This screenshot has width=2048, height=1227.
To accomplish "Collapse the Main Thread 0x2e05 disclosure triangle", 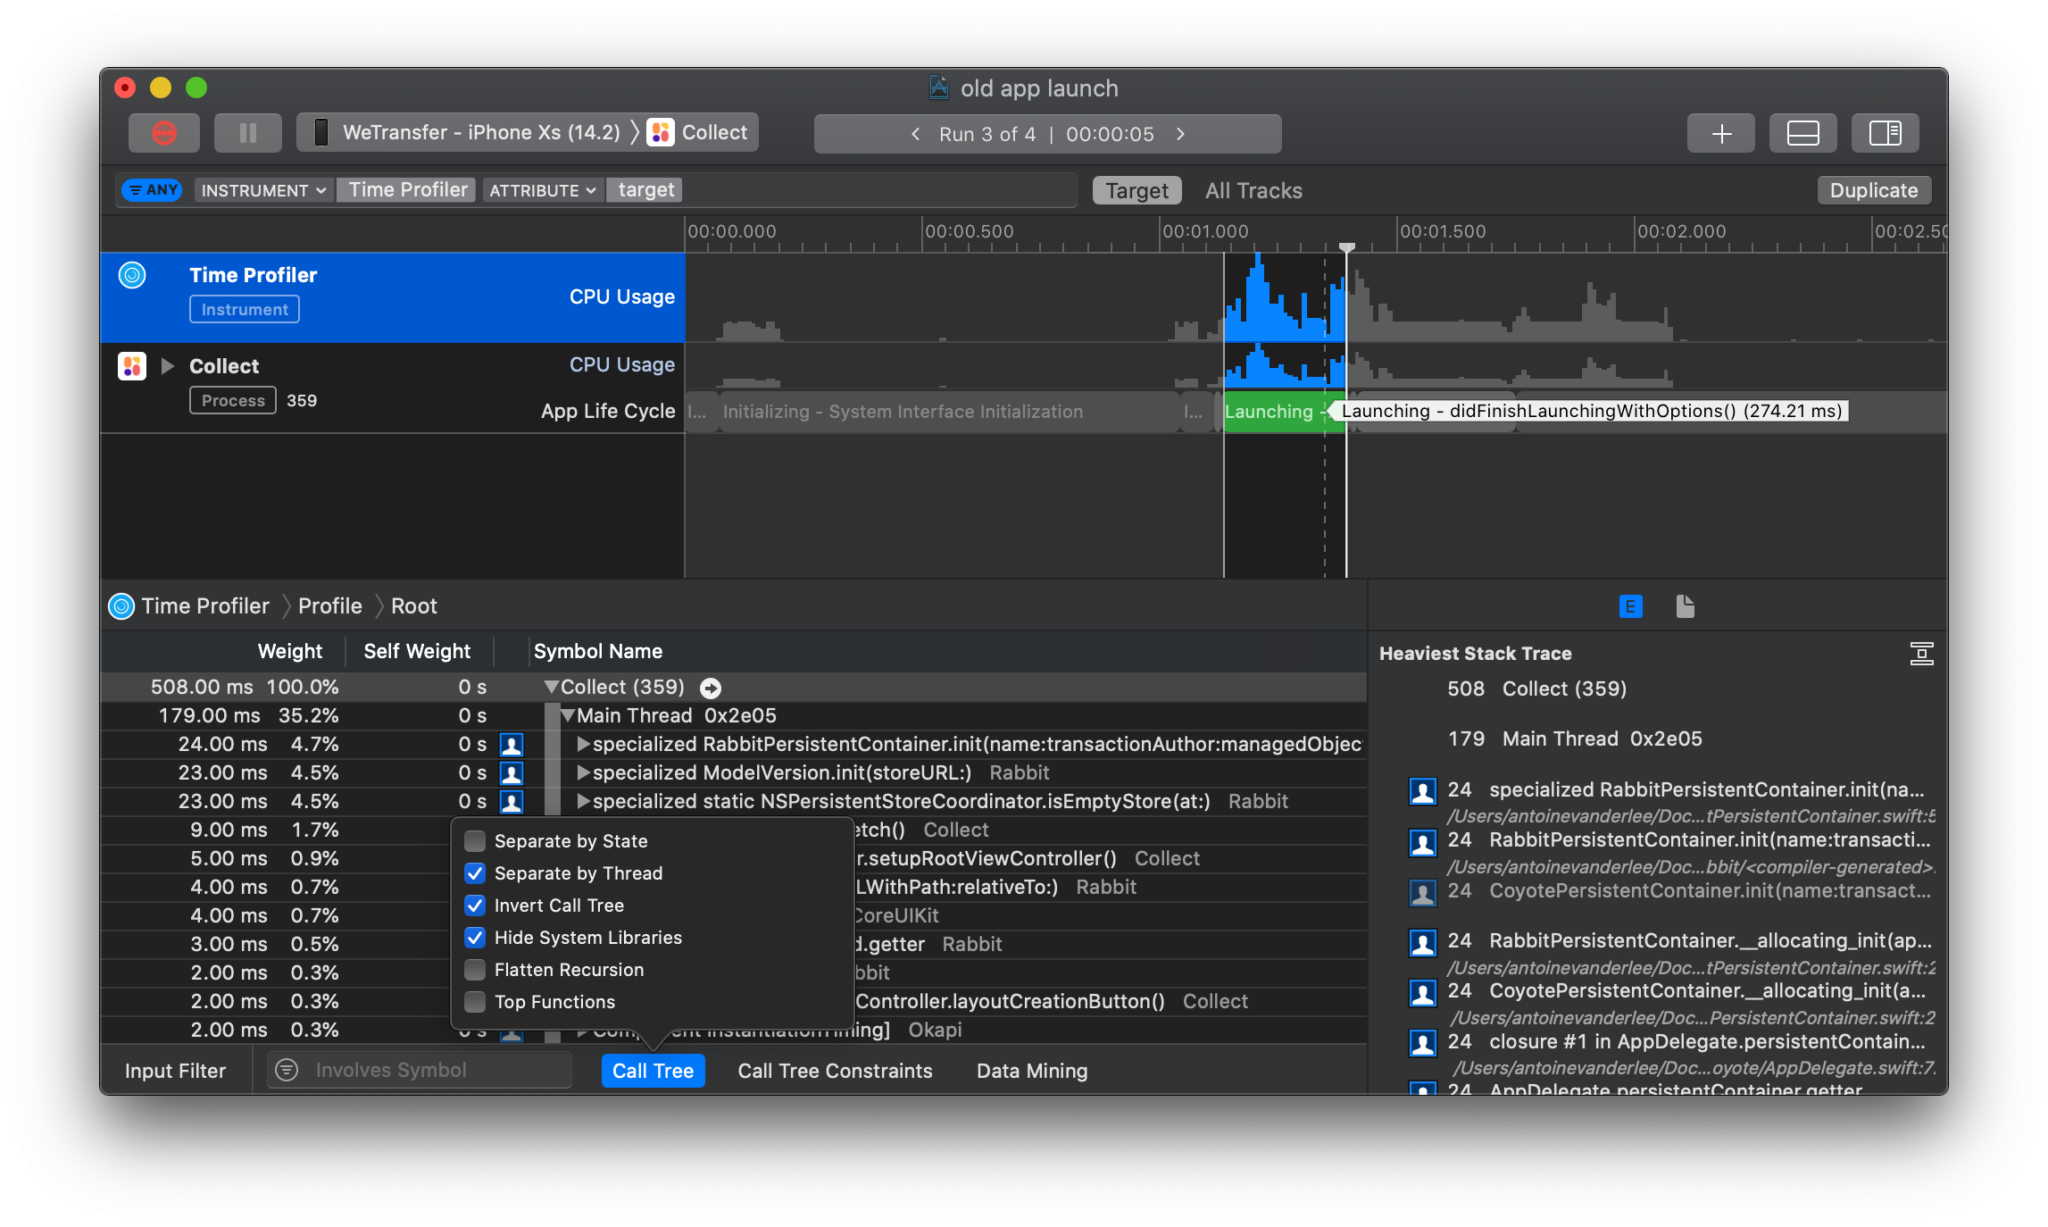I will pos(569,715).
